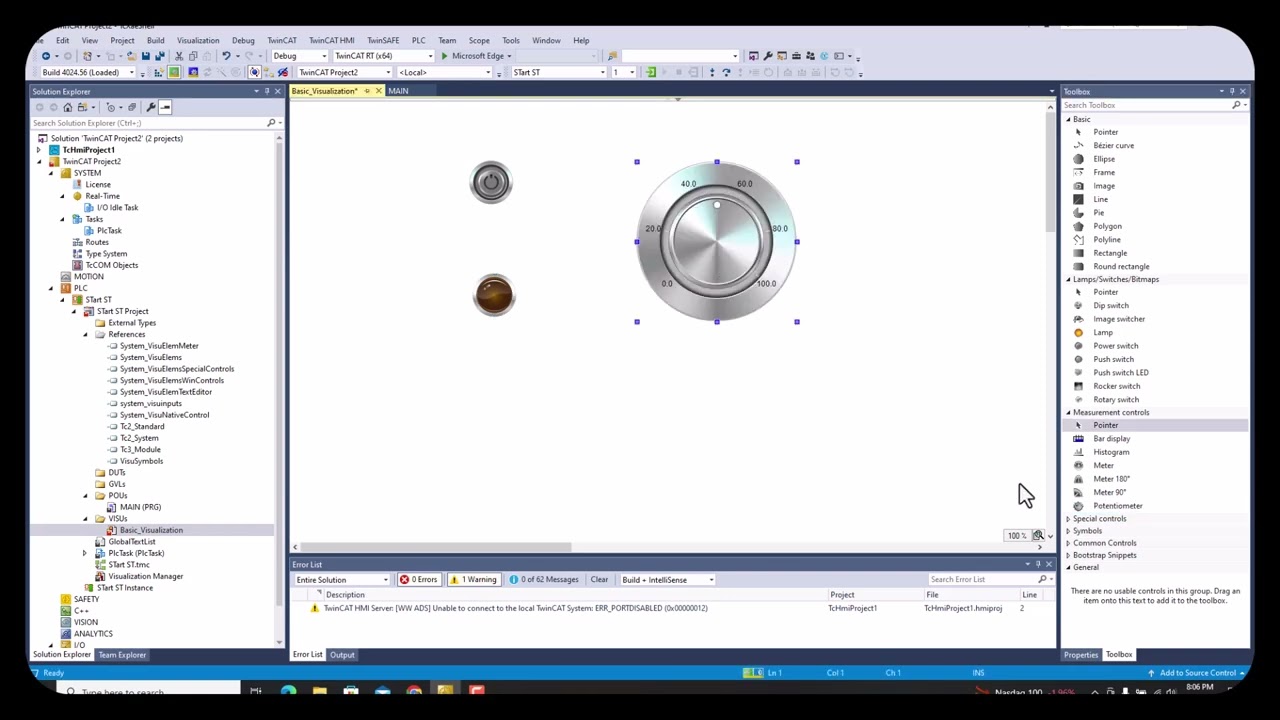Pin the Basic_Visualization tab
Image resolution: width=1280 pixels, height=720 pixels.
pyautogui.click(x=366, y=91)
